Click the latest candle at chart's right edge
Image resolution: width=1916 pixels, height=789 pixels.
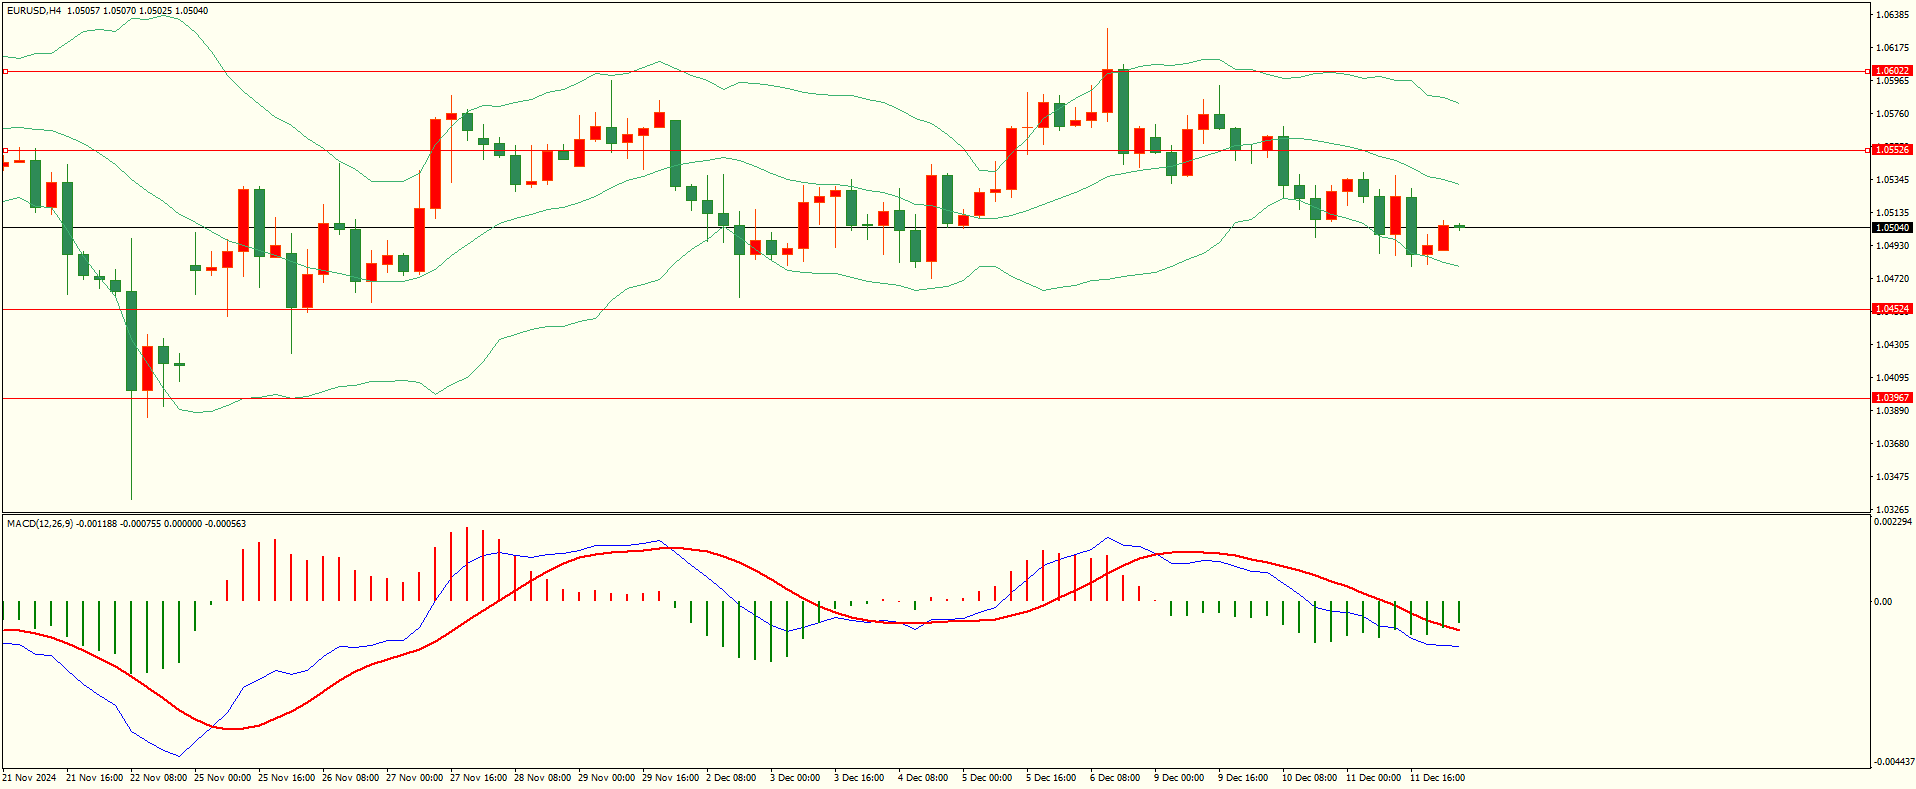[1459, 227]
